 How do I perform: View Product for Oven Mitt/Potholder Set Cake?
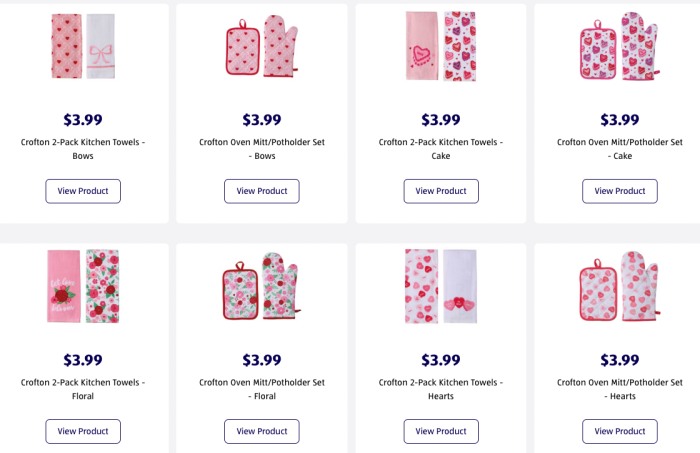[x=620, y=191]
